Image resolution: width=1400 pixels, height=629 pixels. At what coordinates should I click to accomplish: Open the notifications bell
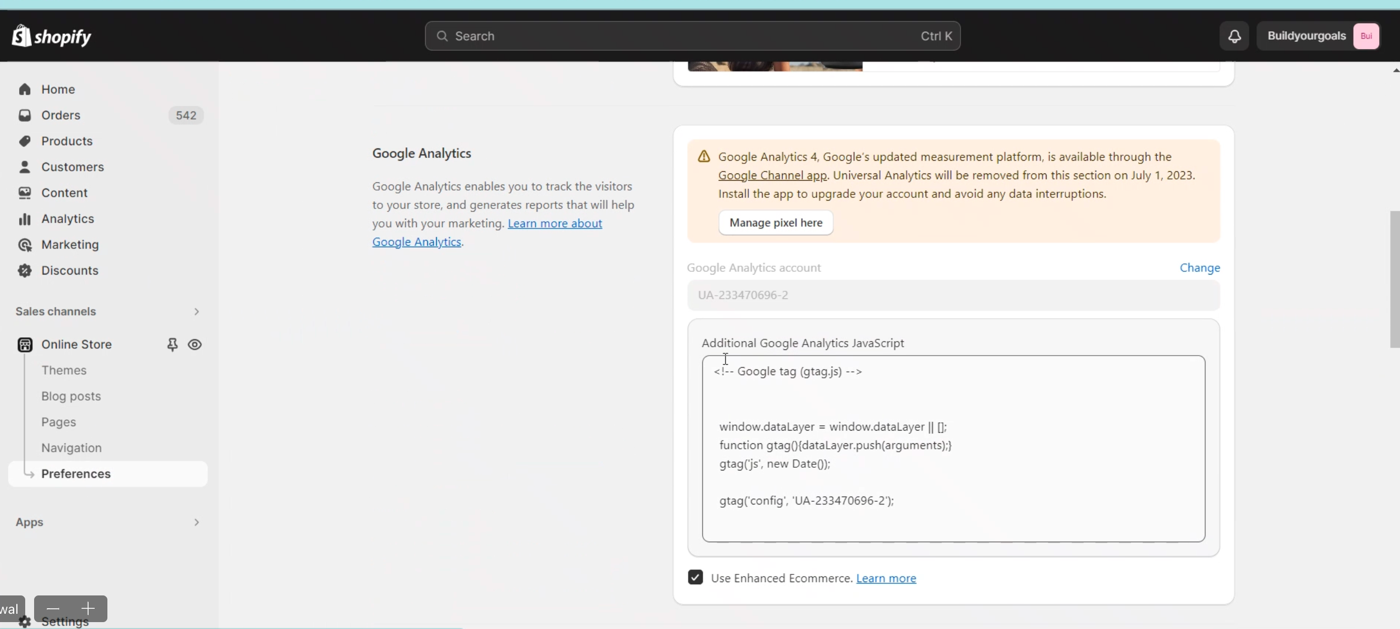click(x=1233, y=35)
